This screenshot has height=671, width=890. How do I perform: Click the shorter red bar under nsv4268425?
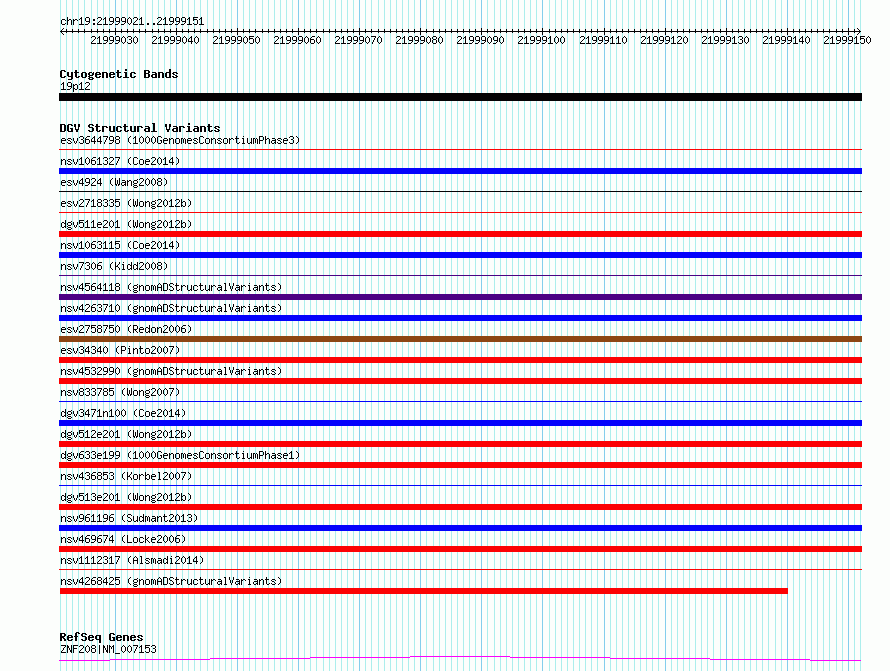[x=423, y=591]
